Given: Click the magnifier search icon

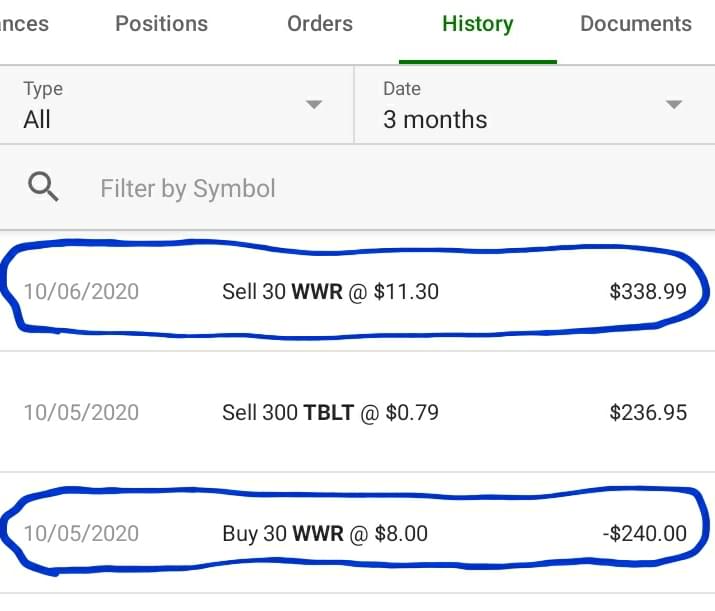Looking at the screenshot, I should point(44,187).
